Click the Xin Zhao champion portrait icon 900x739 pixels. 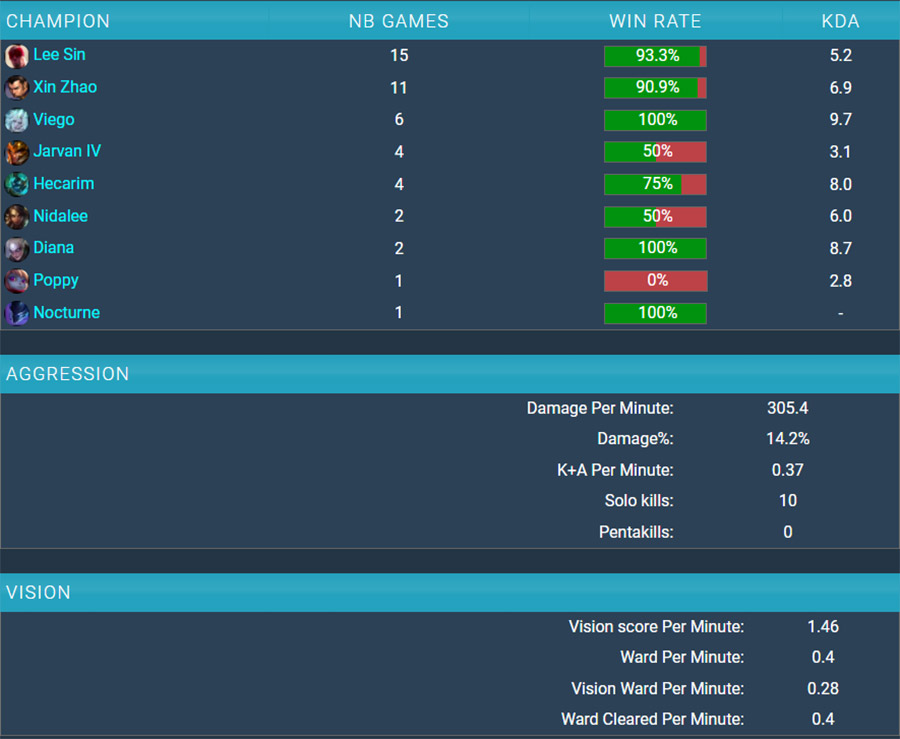pyautogui.click(x=17, y=88)
